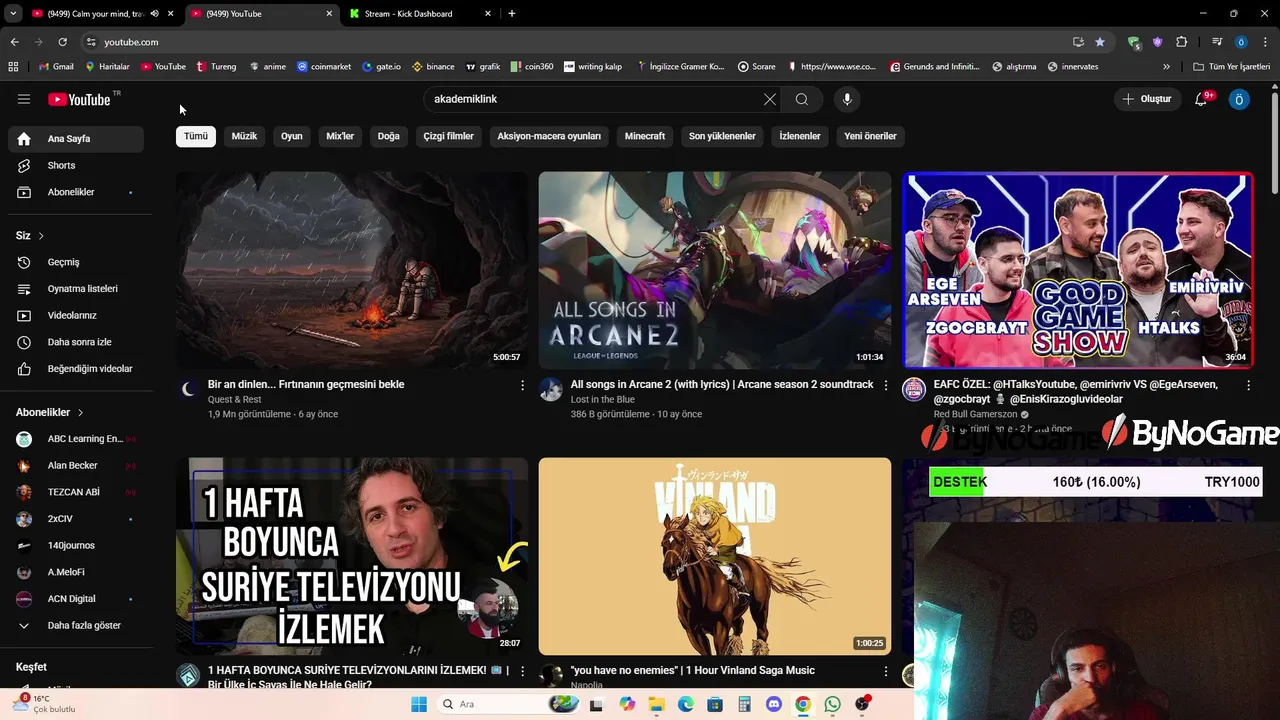Viewport: 1280px width, 720px height.
Task: Open TEZCAN ABİ subscription
Action: click(76, 492)
